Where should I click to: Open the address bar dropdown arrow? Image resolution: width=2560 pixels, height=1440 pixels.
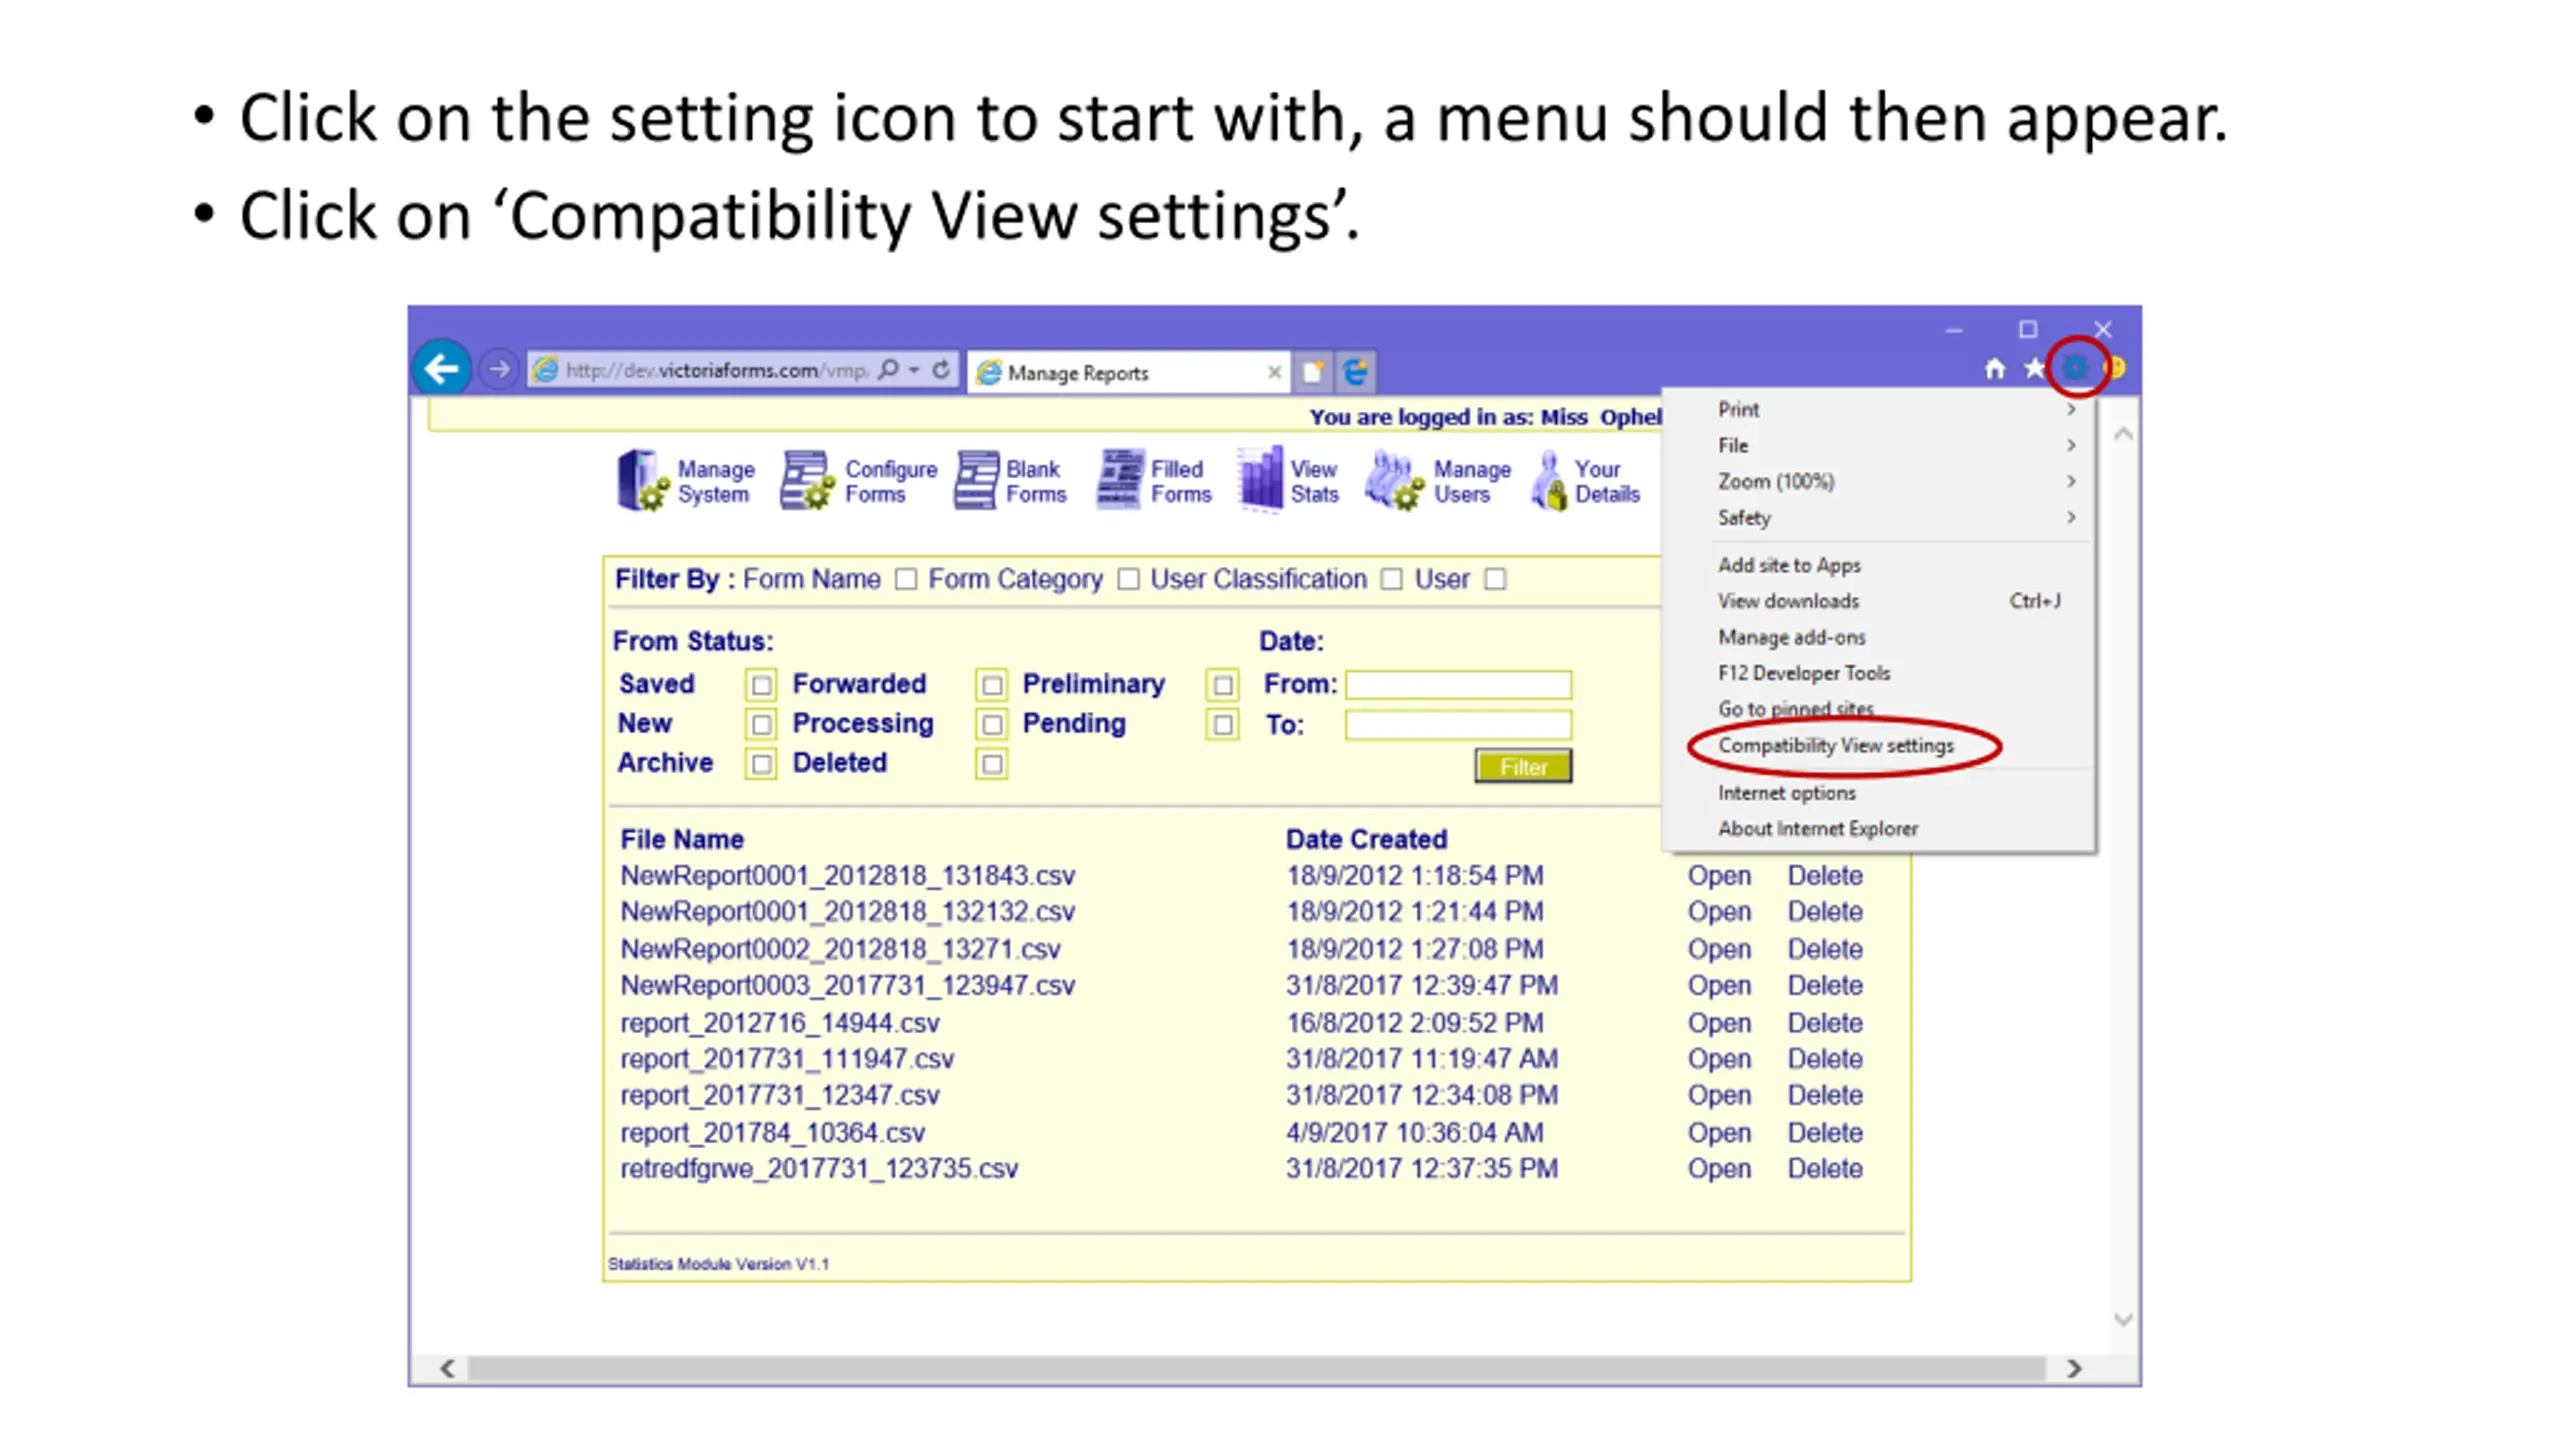pos(914,370)
